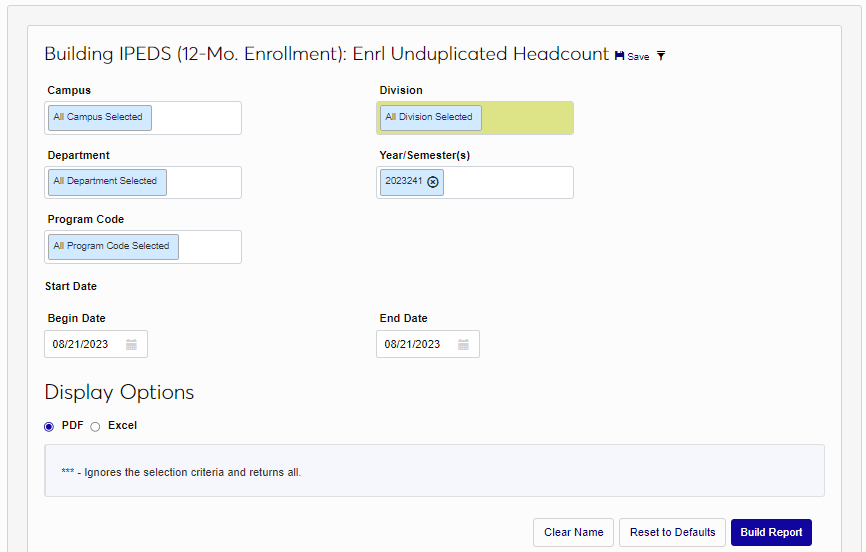Screen dimensions: 866x552
Task: Click the All Campus Selected tag
Action: point(98,117)
